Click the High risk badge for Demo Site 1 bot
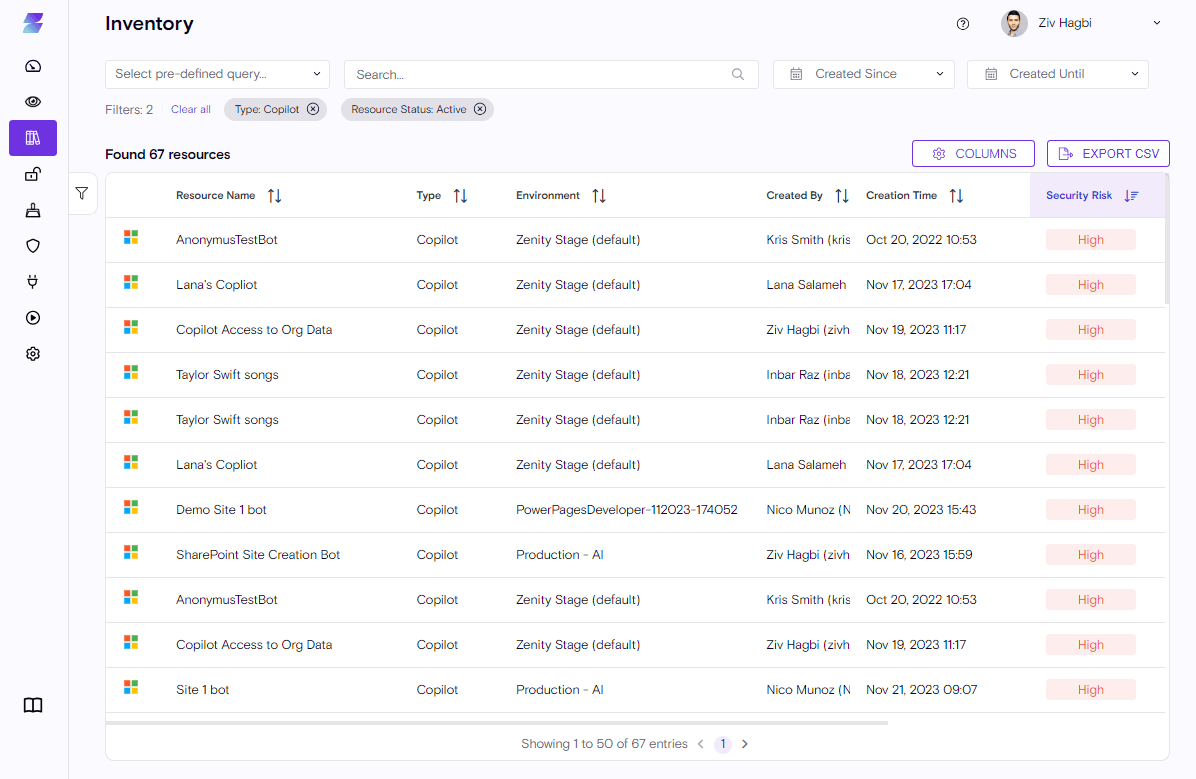 coord(1091,510)
